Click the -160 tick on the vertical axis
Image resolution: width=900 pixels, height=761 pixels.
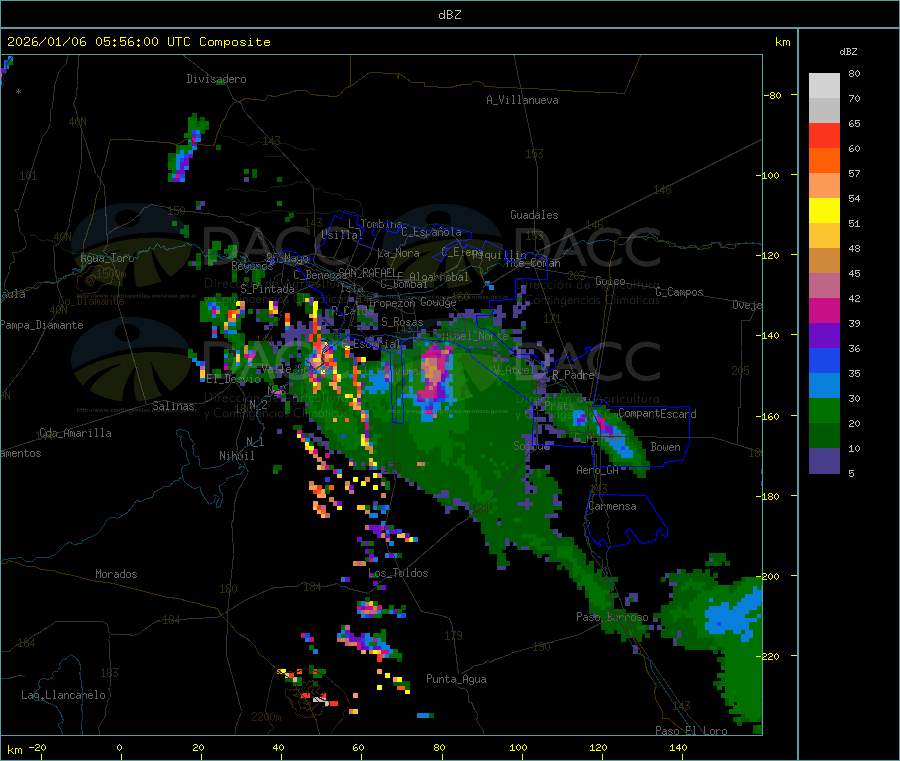point(767,416)
